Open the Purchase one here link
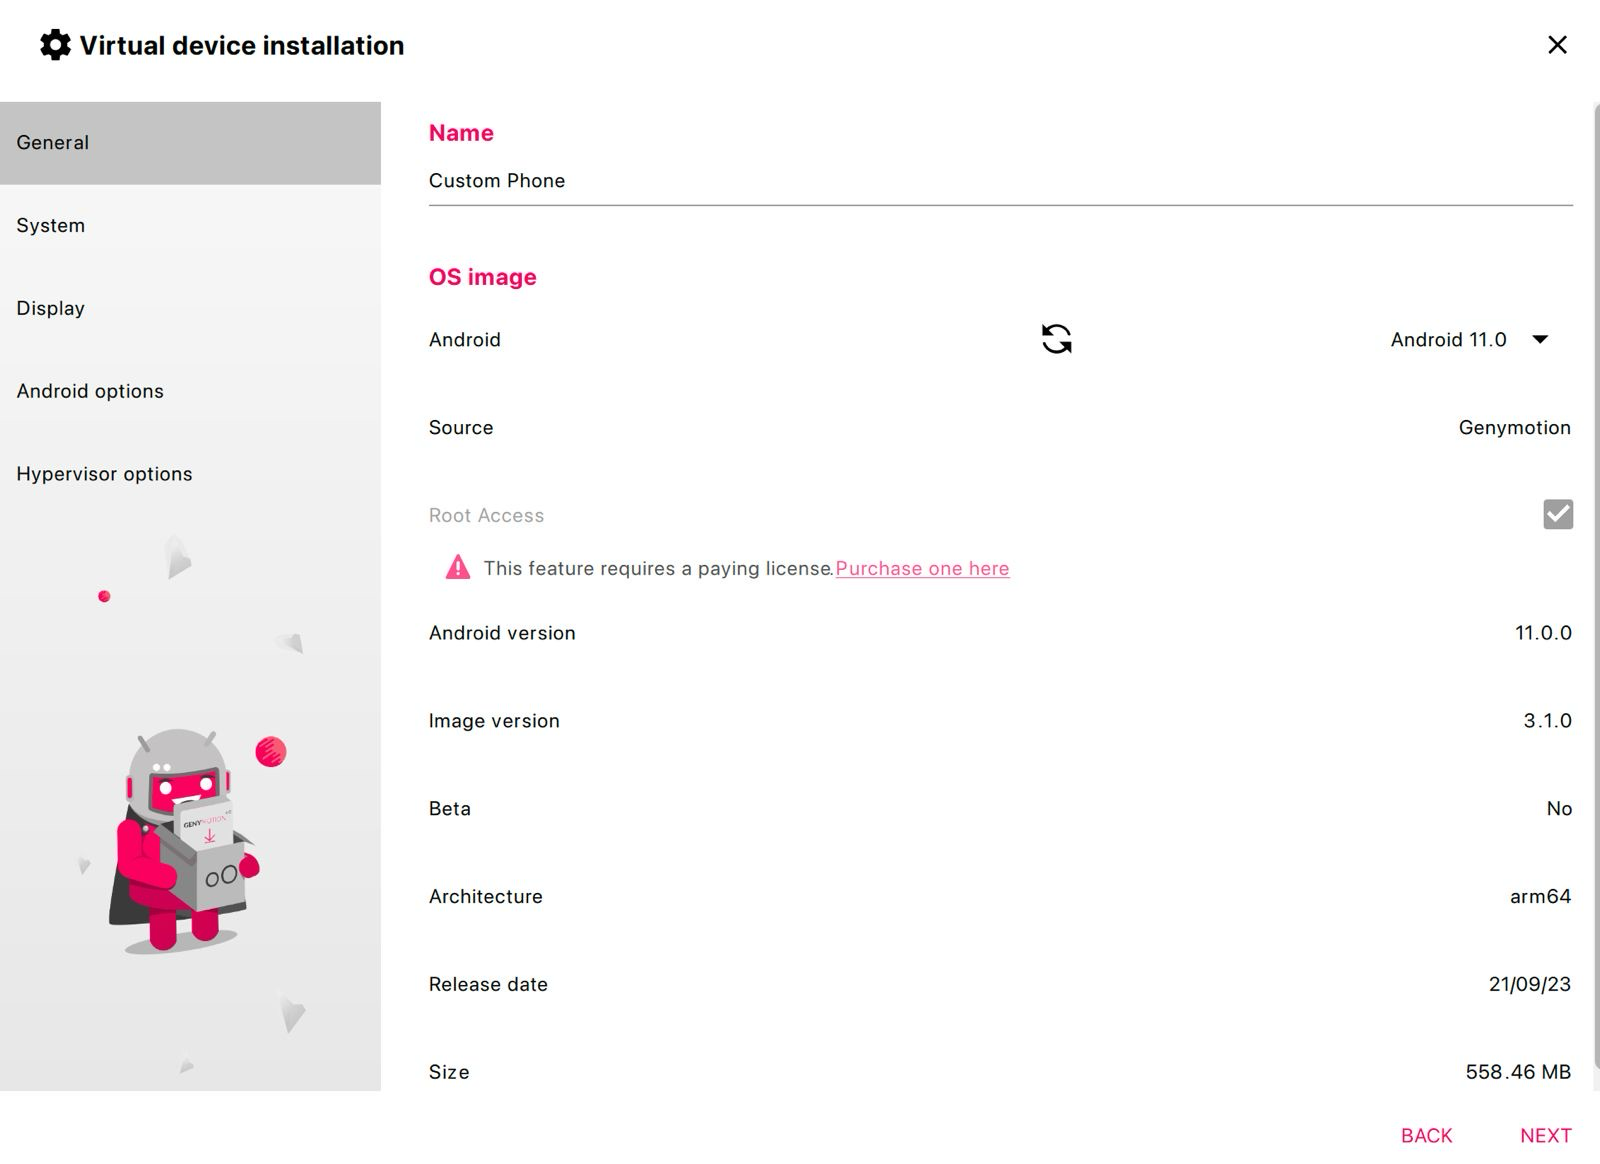 click(x=922, y=568)
